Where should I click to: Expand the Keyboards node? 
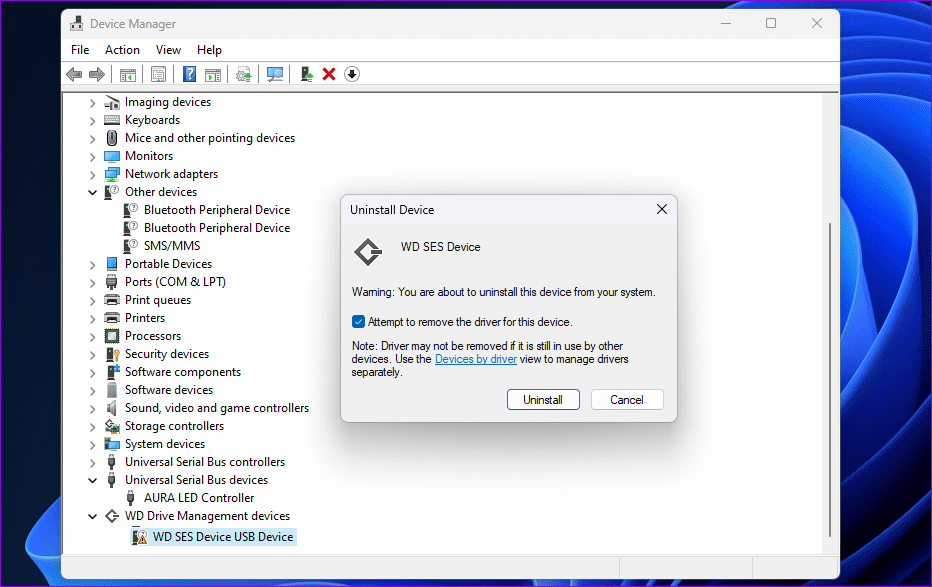pos(92,121)
